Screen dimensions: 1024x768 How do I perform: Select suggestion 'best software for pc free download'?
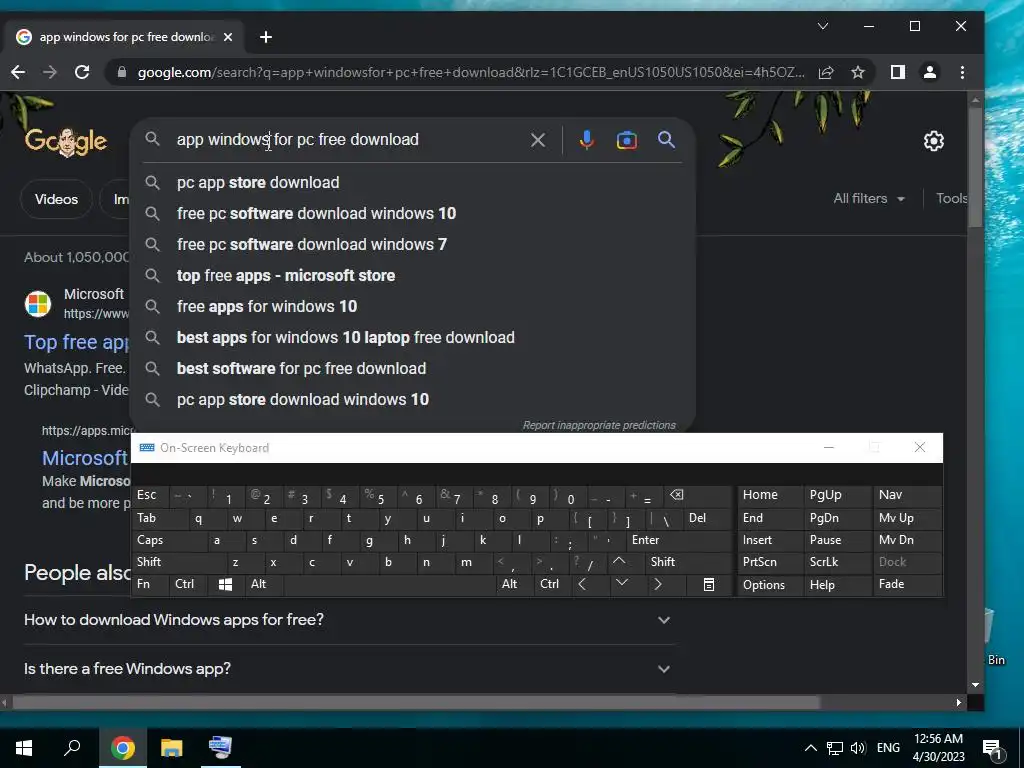413,368
